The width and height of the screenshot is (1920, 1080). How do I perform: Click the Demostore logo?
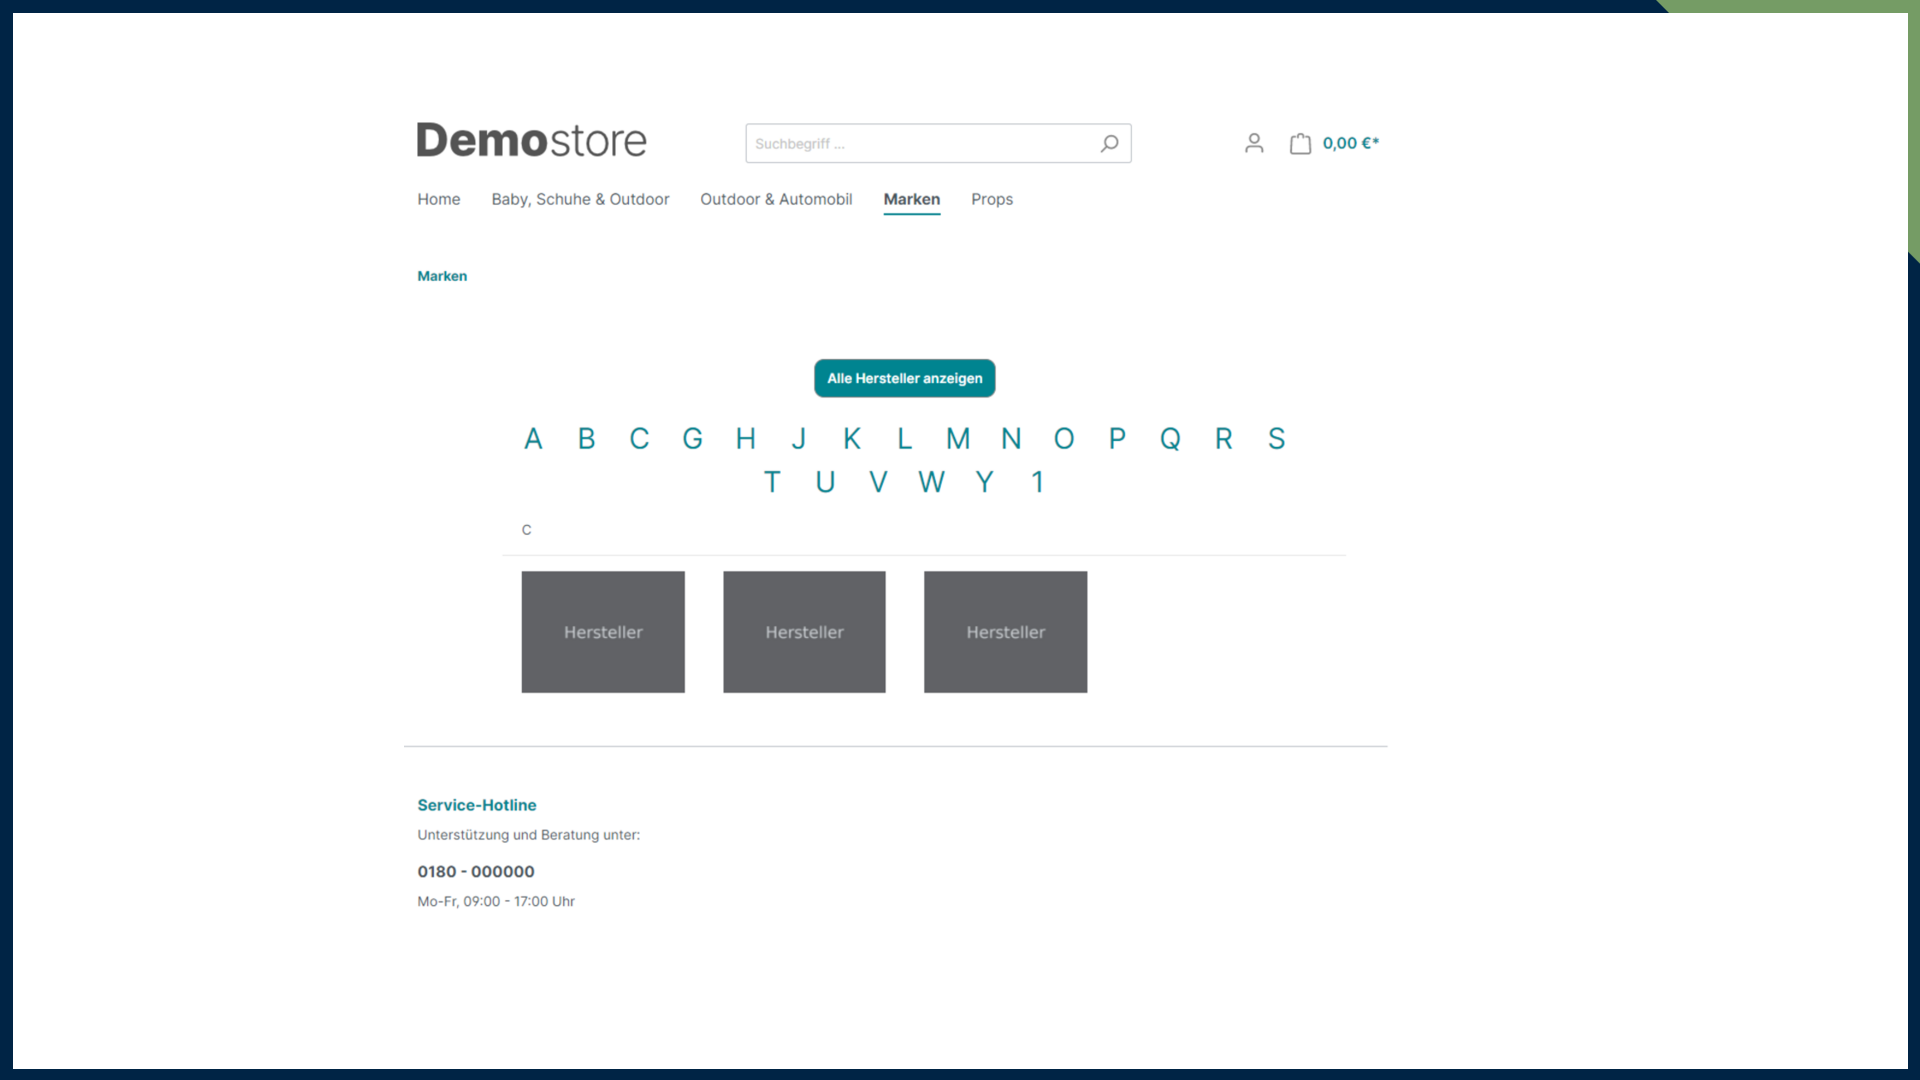coord(531,141)
